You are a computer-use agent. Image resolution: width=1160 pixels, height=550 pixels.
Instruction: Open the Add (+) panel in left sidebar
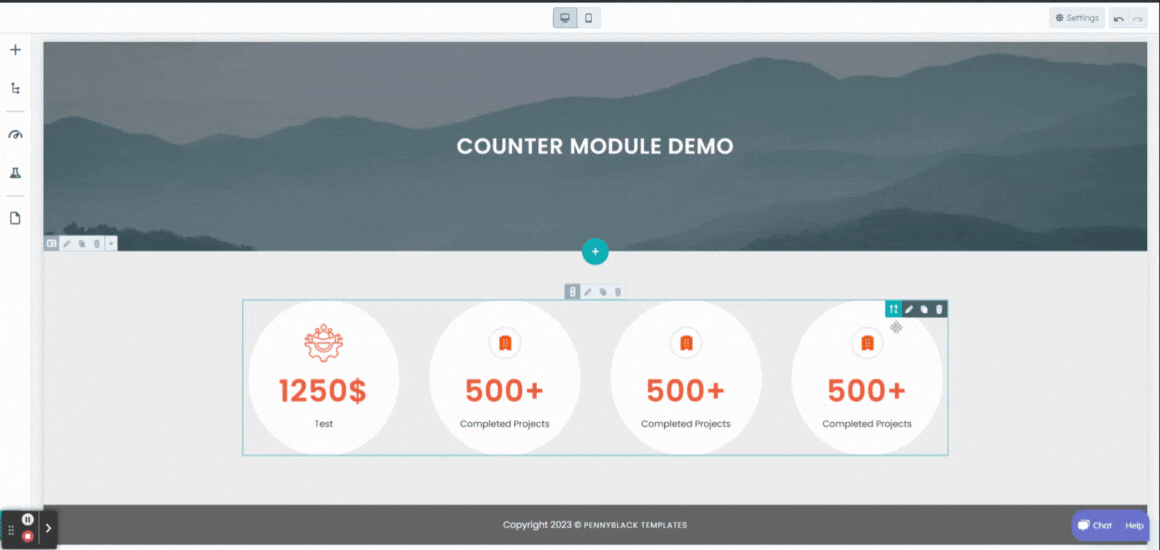tap(16, 50)
